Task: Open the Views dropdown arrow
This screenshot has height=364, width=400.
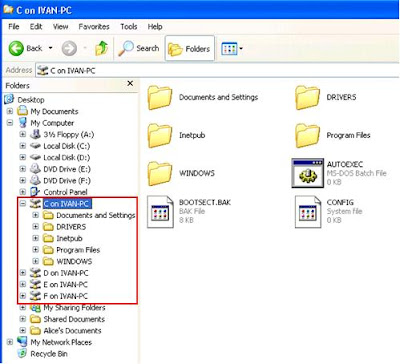Action: coord(241,49)
